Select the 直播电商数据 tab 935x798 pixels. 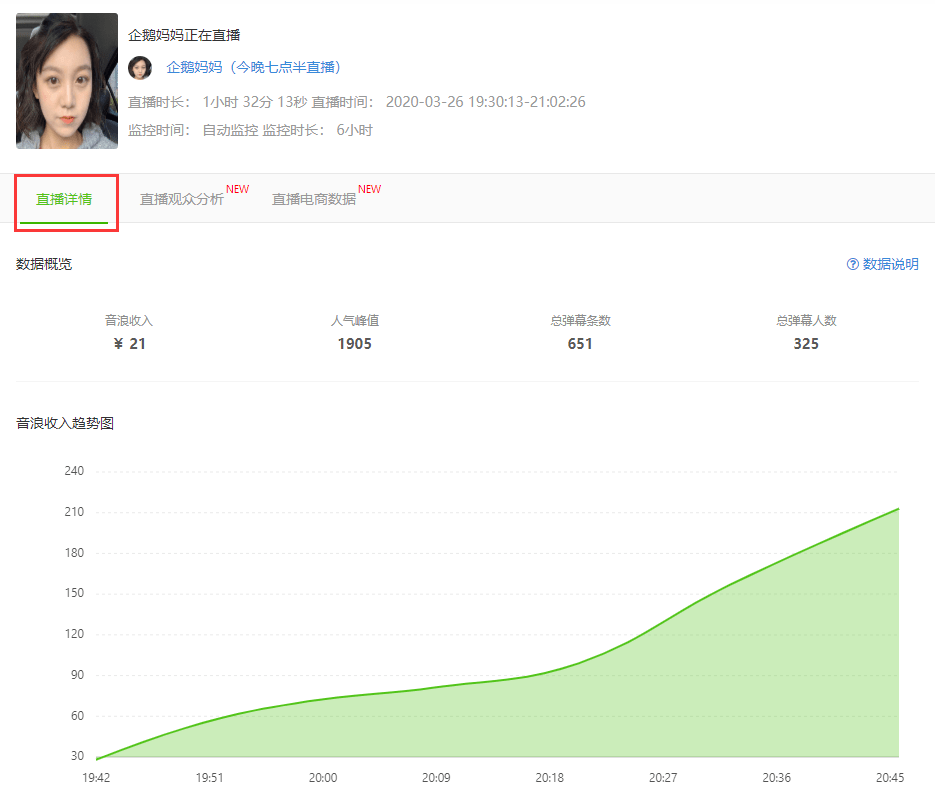pos(314,199)
